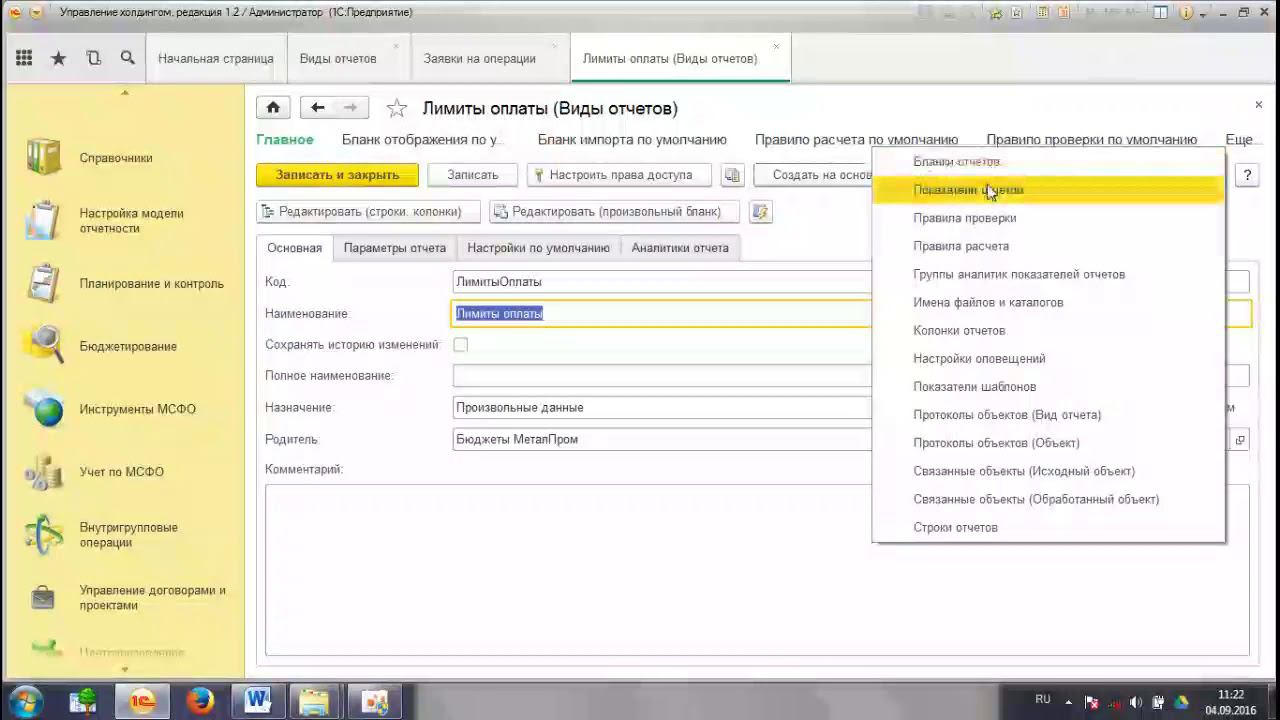
Task: Open the Родитель field link button
Action: click(1240, 440)
